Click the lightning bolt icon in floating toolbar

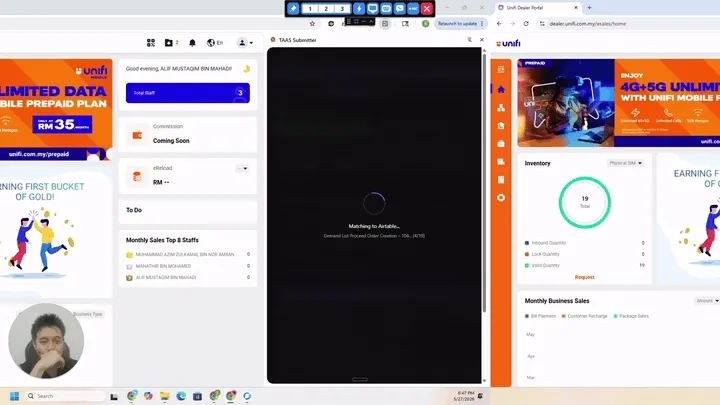pyautogui.click(x=359, y=8)
